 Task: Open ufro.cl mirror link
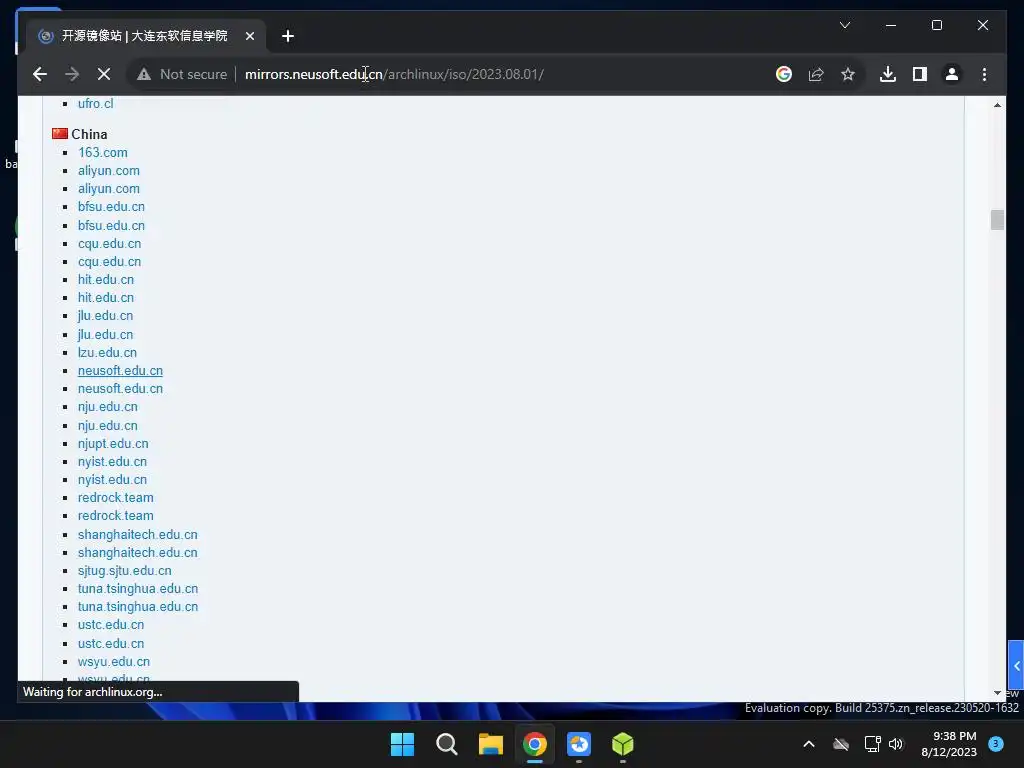(x=95, y=103)
